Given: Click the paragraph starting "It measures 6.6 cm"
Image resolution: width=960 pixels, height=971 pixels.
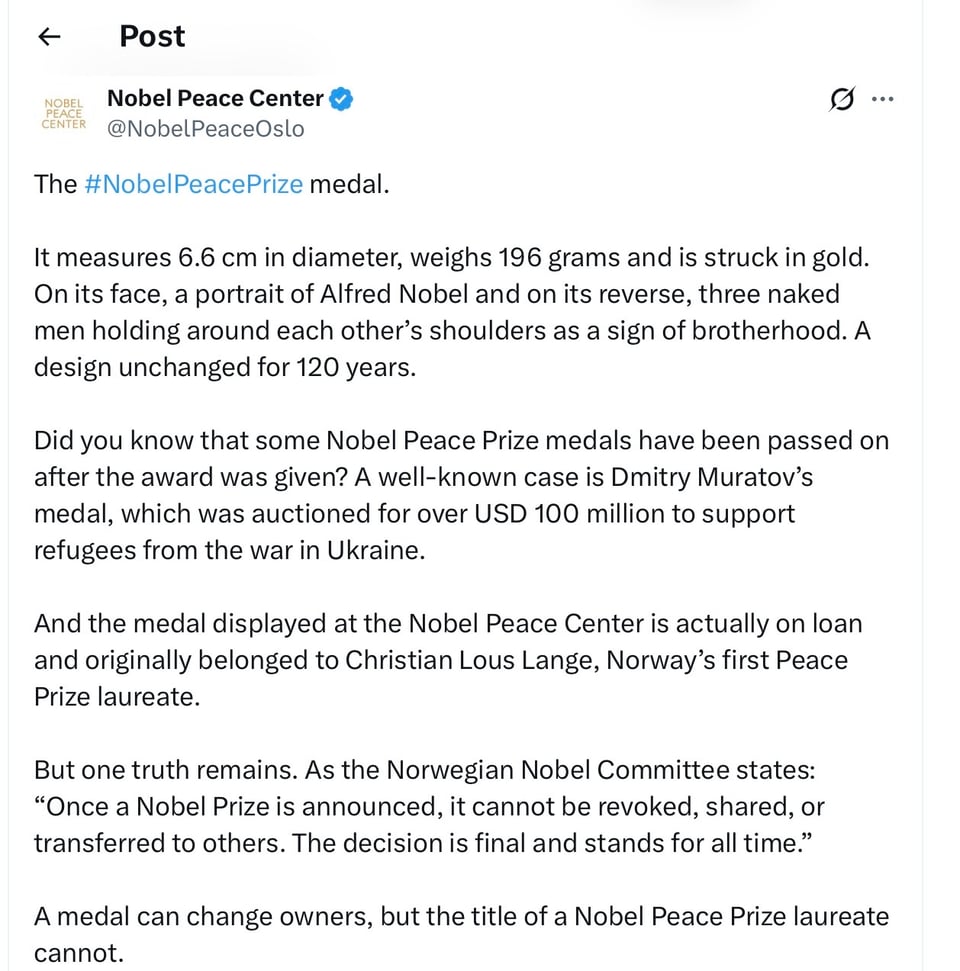Looking at the screenshot, I should click(452, 312).
